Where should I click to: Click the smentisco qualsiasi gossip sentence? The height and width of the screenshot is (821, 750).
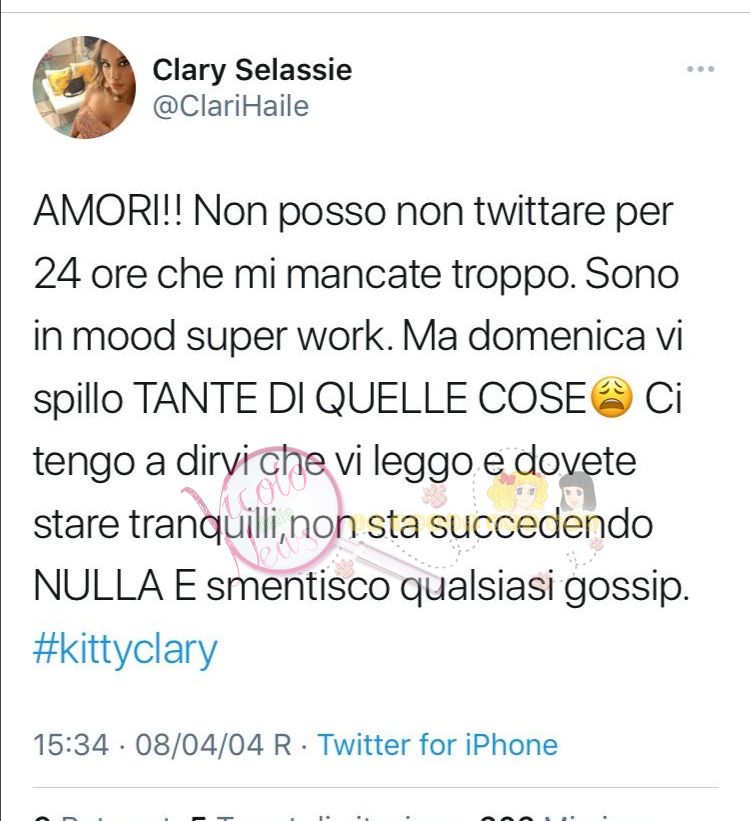[x=446, y=587]
